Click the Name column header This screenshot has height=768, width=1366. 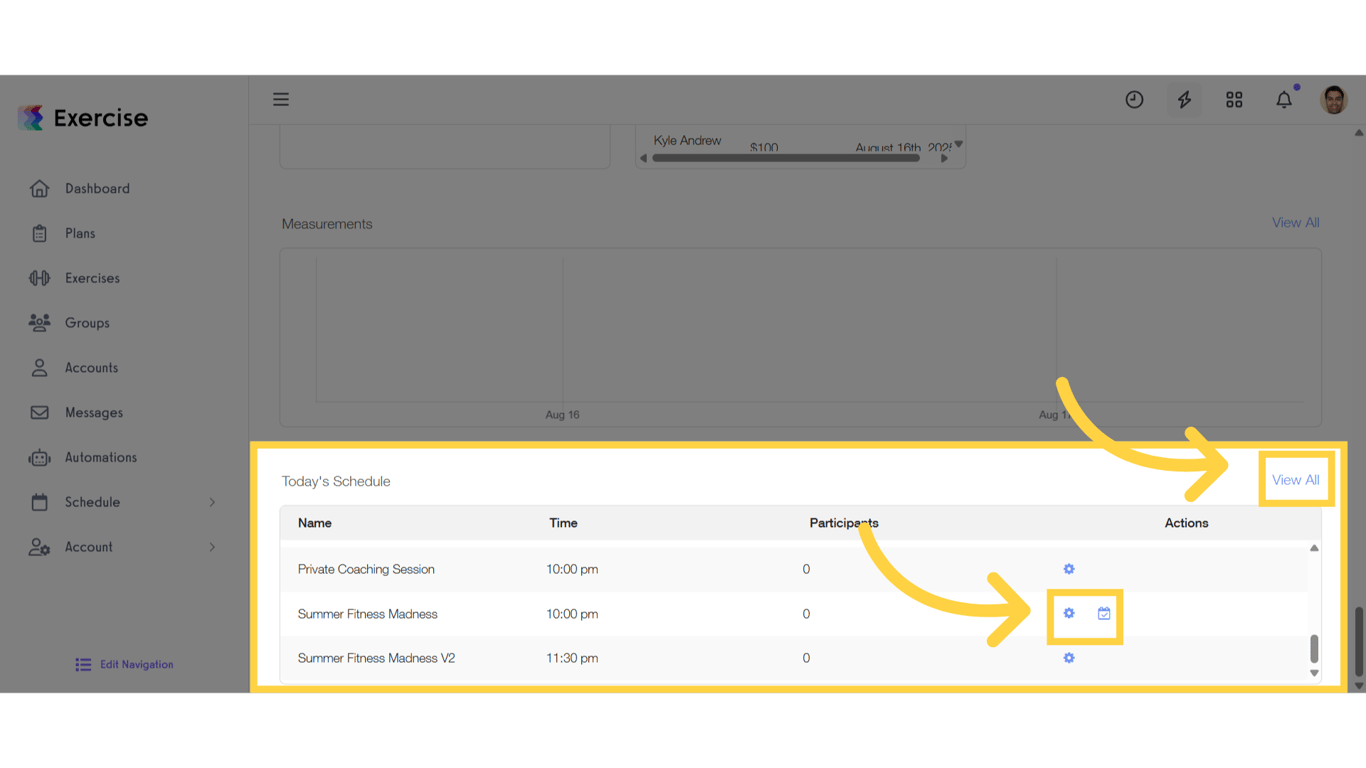314,523
